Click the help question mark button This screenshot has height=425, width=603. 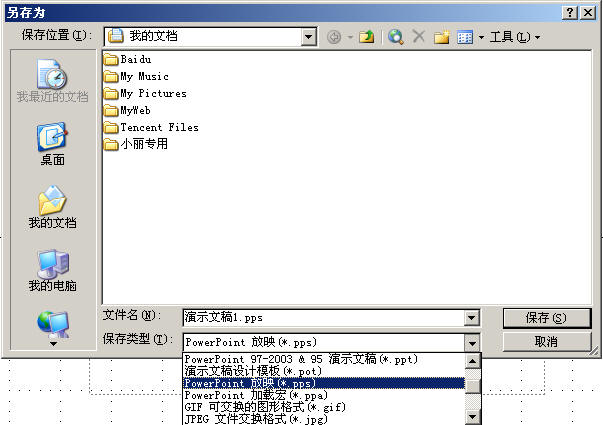(x=570, y=13)
